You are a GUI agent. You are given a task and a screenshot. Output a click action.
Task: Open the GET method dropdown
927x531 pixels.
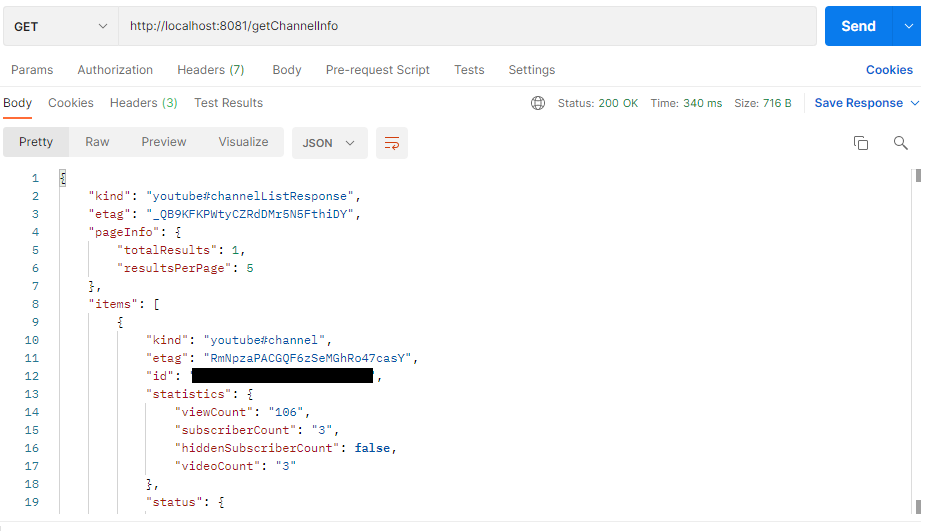(x=61, y=26)
